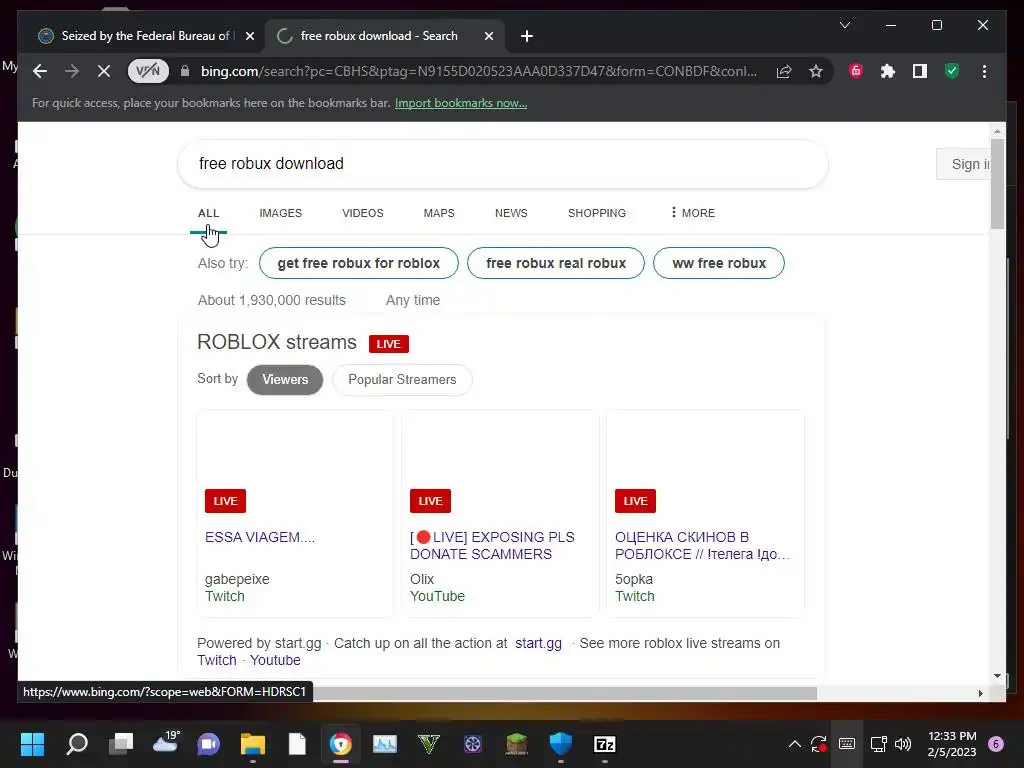
Task: Open the 'ESSA VIAGEM....' stream link
Action: click(260, 537)
